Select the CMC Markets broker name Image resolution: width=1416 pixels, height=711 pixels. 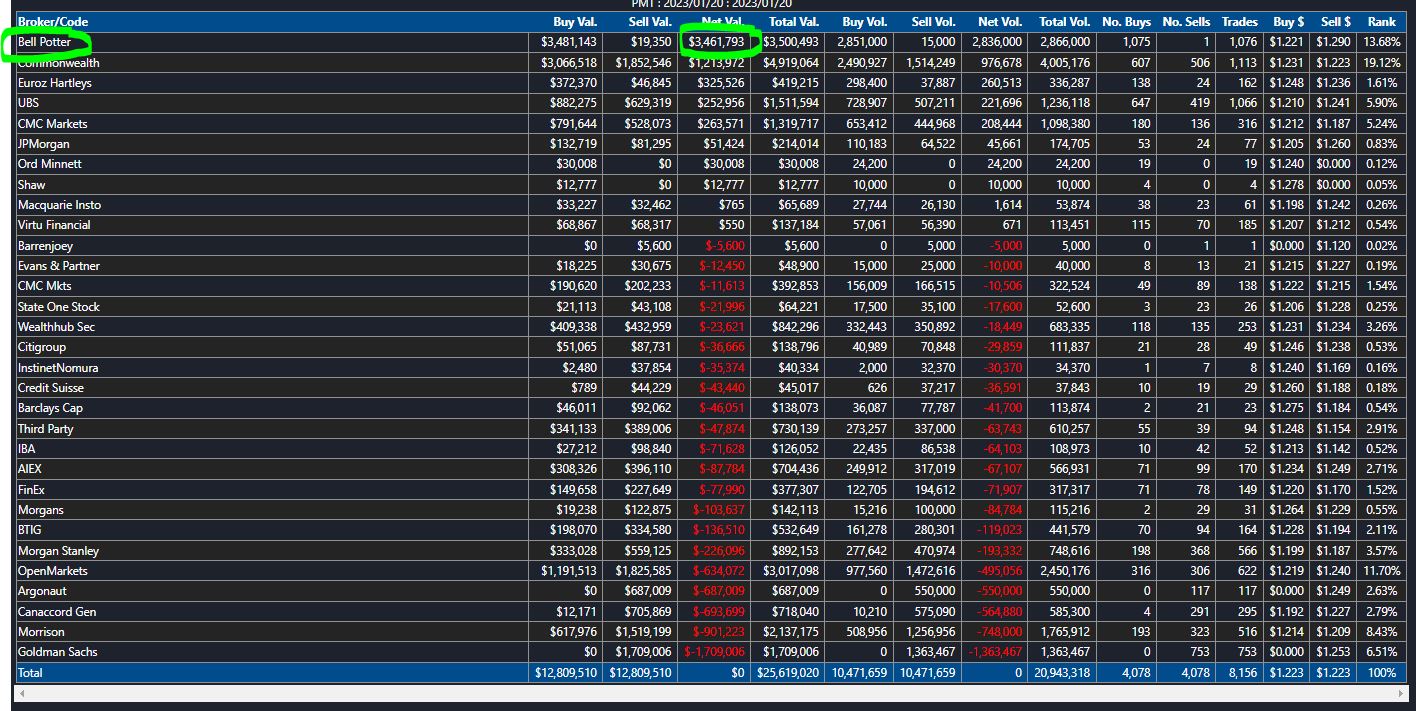(53, 124)
